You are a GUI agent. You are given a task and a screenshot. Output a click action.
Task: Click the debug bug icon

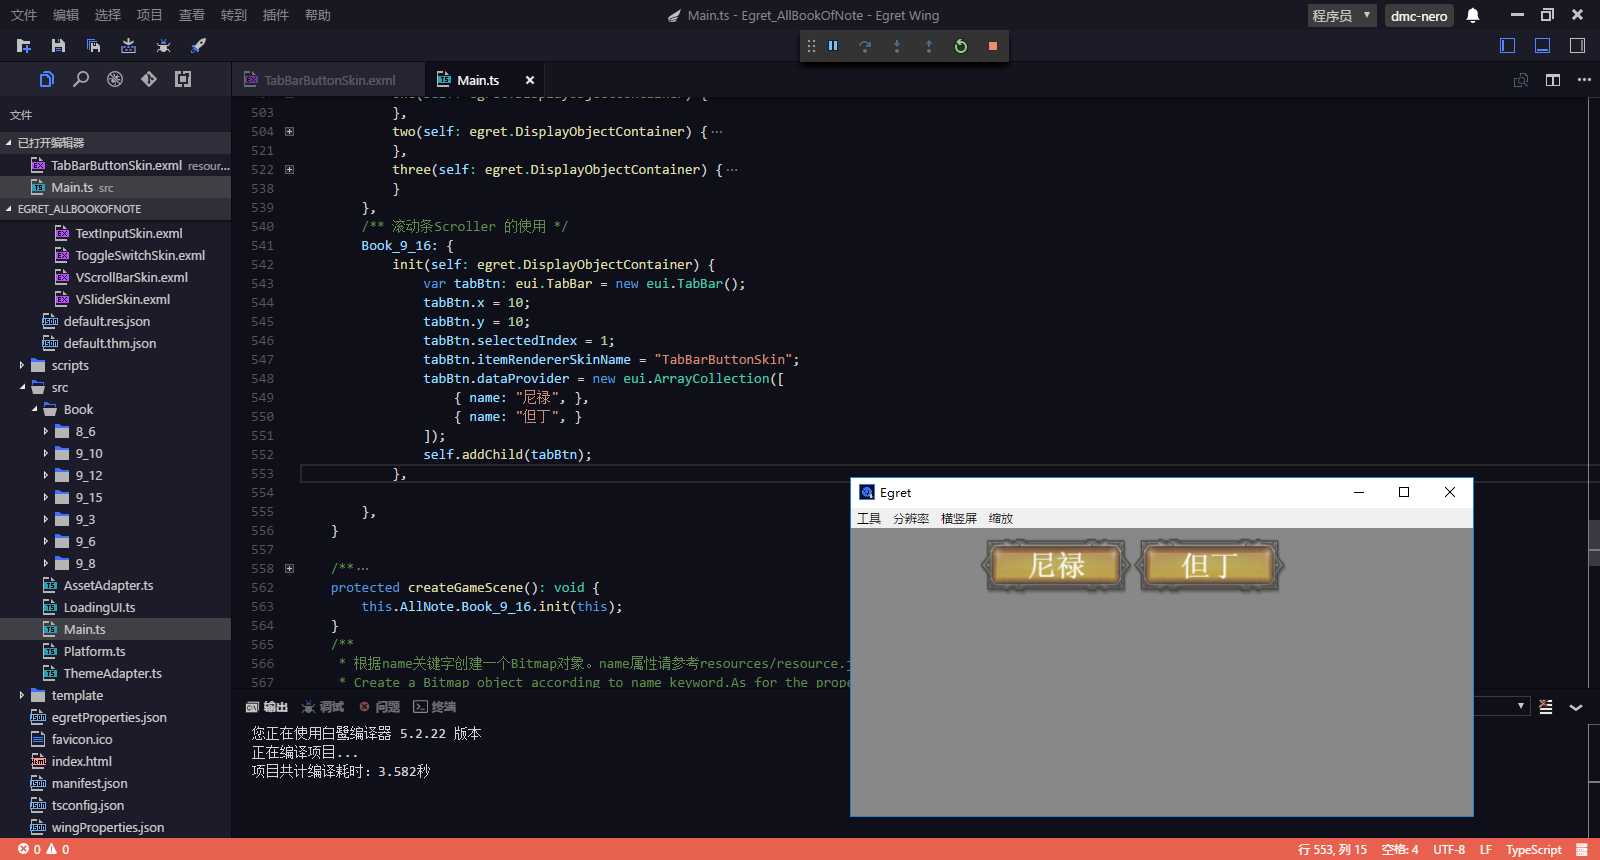pyautogui.click(x=163, y=46)
